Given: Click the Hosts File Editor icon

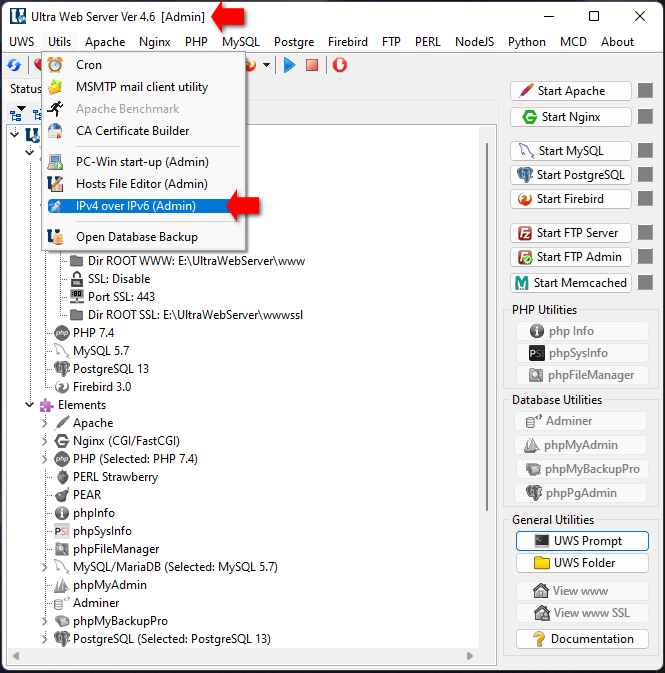Looking at the screenshot, I should 55,184.
